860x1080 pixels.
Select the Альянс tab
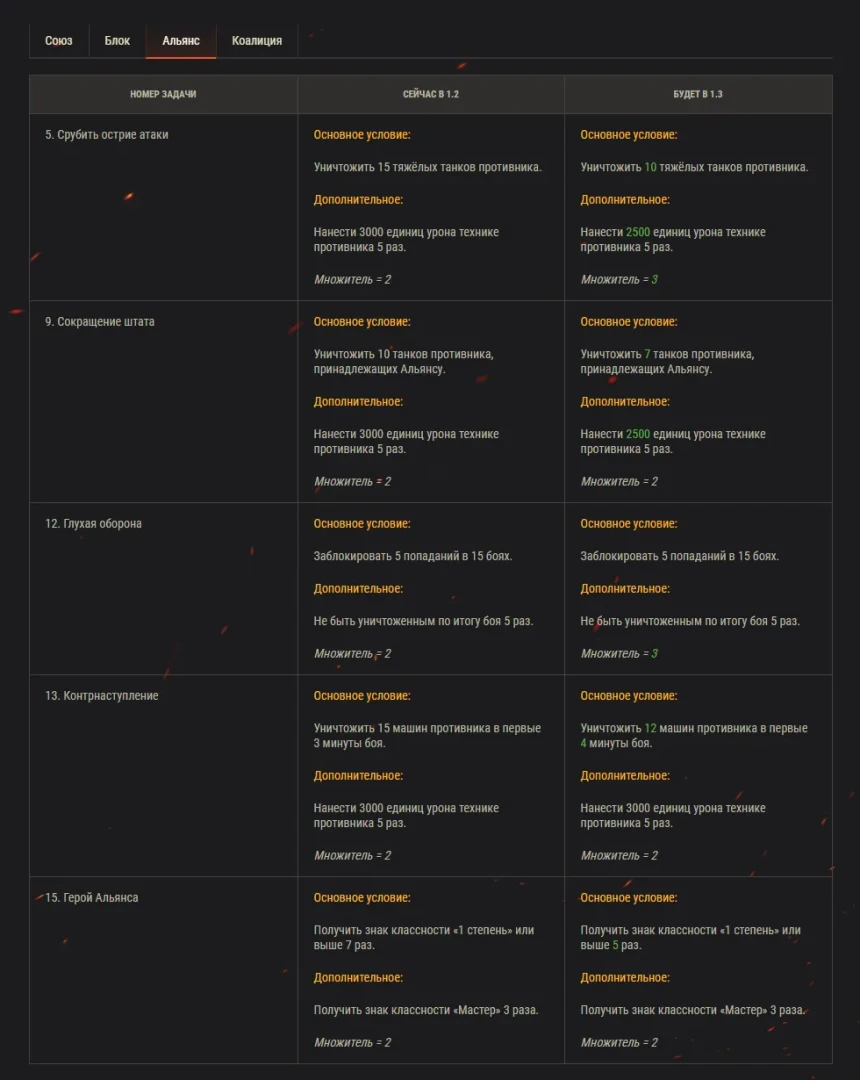tap(181, 41)
